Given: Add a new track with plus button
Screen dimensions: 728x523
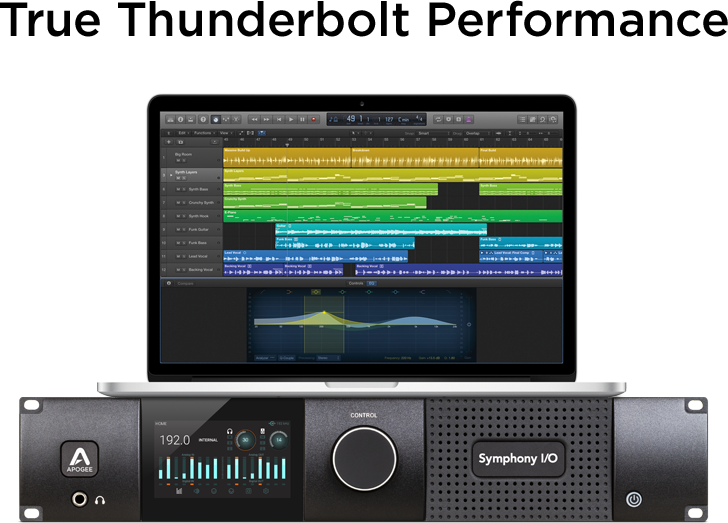Looking at the screenshot, I should click(x=169, y=142).
